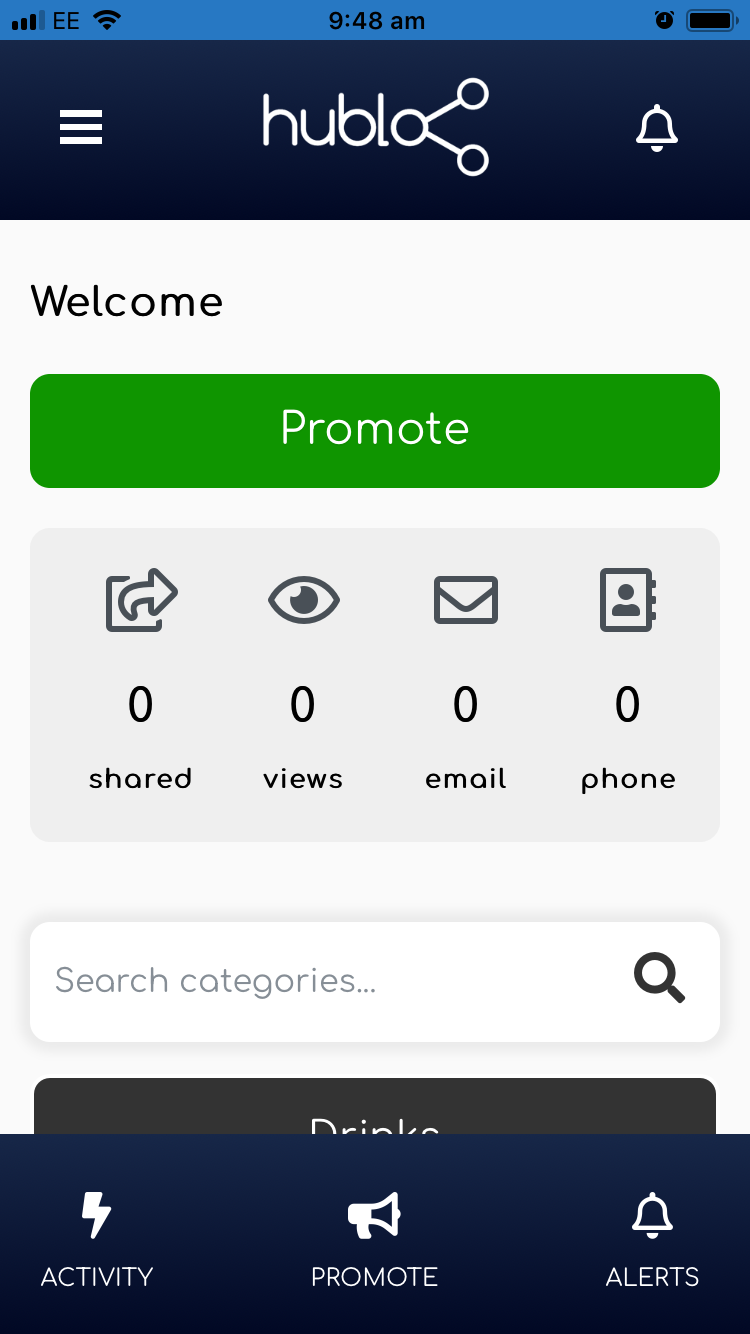The image size is (750, 1334).
Task: Tap the megaphone Promote icon
Action: [x=374, y=1216]
